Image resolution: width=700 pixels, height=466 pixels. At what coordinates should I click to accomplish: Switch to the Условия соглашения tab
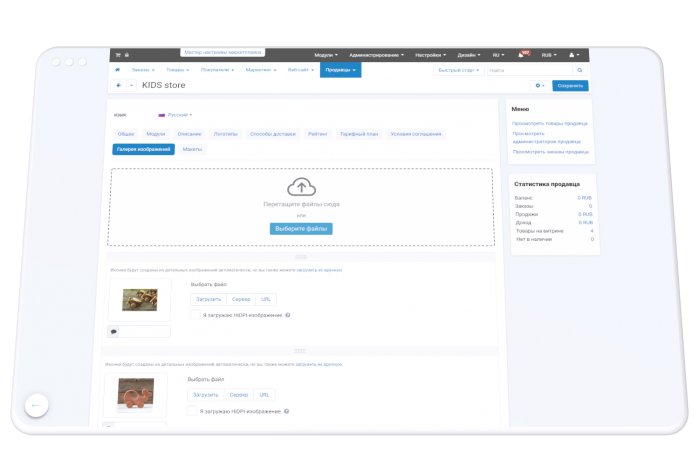coord(416,134)
